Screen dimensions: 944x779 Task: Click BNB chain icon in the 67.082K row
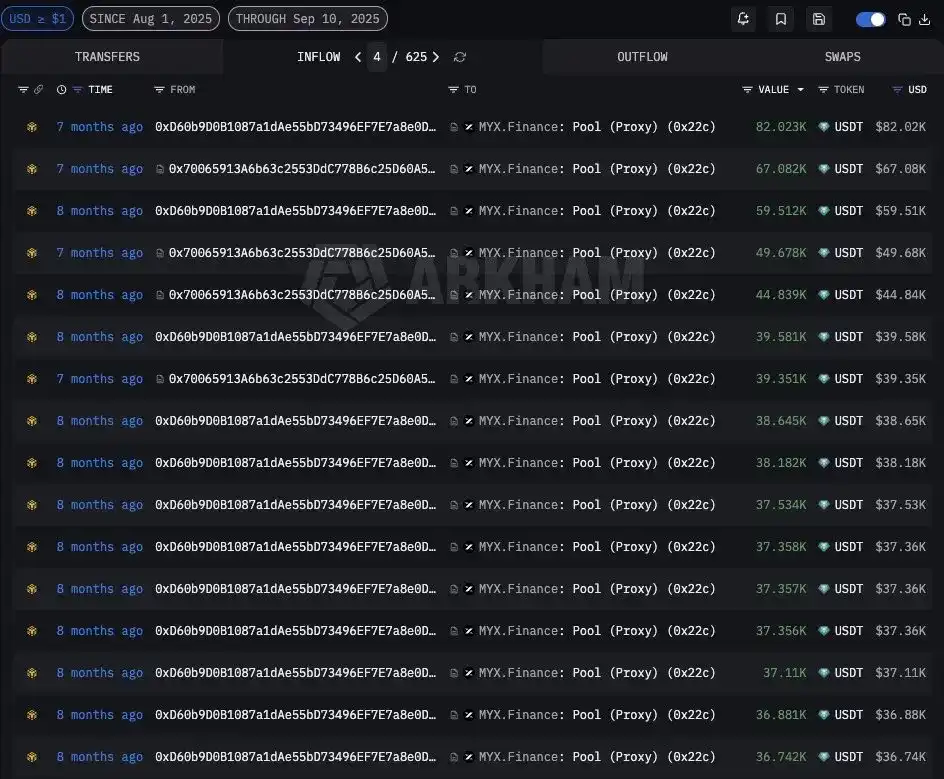pos(32,169)
